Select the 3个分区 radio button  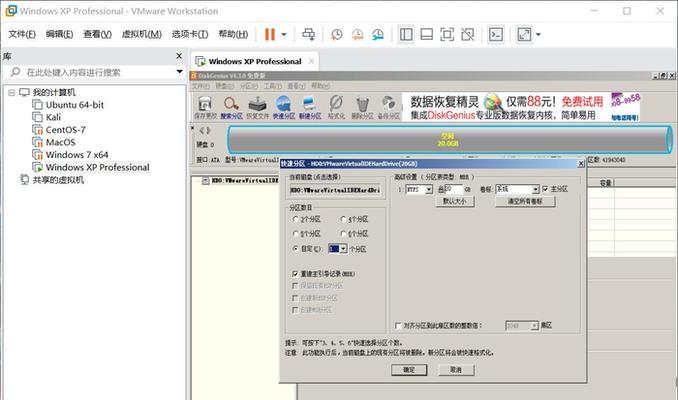coord(296,219)
